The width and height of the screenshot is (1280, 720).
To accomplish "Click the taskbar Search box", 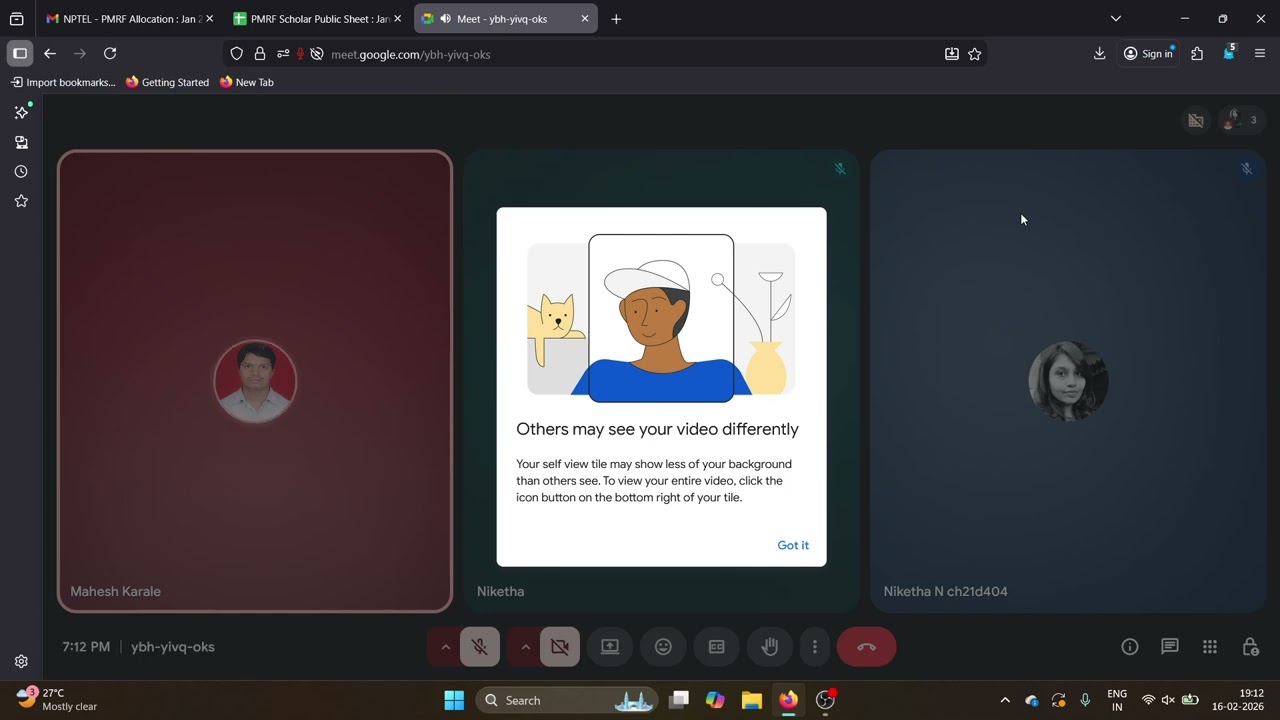I will pyautogui.click(x=566, y=700).
